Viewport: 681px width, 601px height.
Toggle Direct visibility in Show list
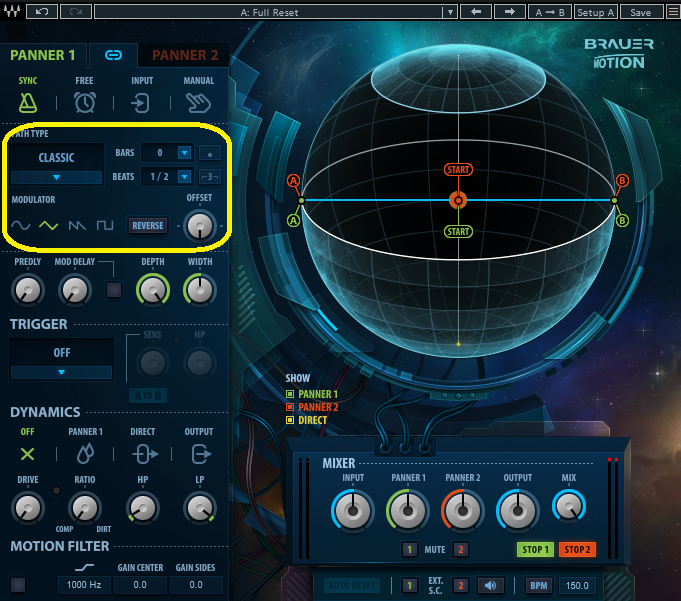[290, 420]
